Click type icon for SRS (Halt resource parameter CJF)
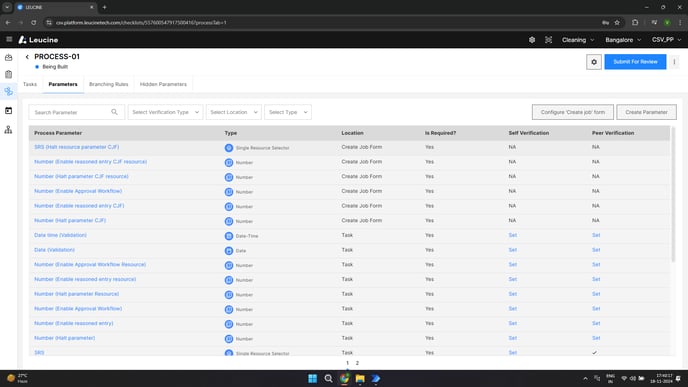Viewport: 688px width, 387px height. tap(229, 148)
